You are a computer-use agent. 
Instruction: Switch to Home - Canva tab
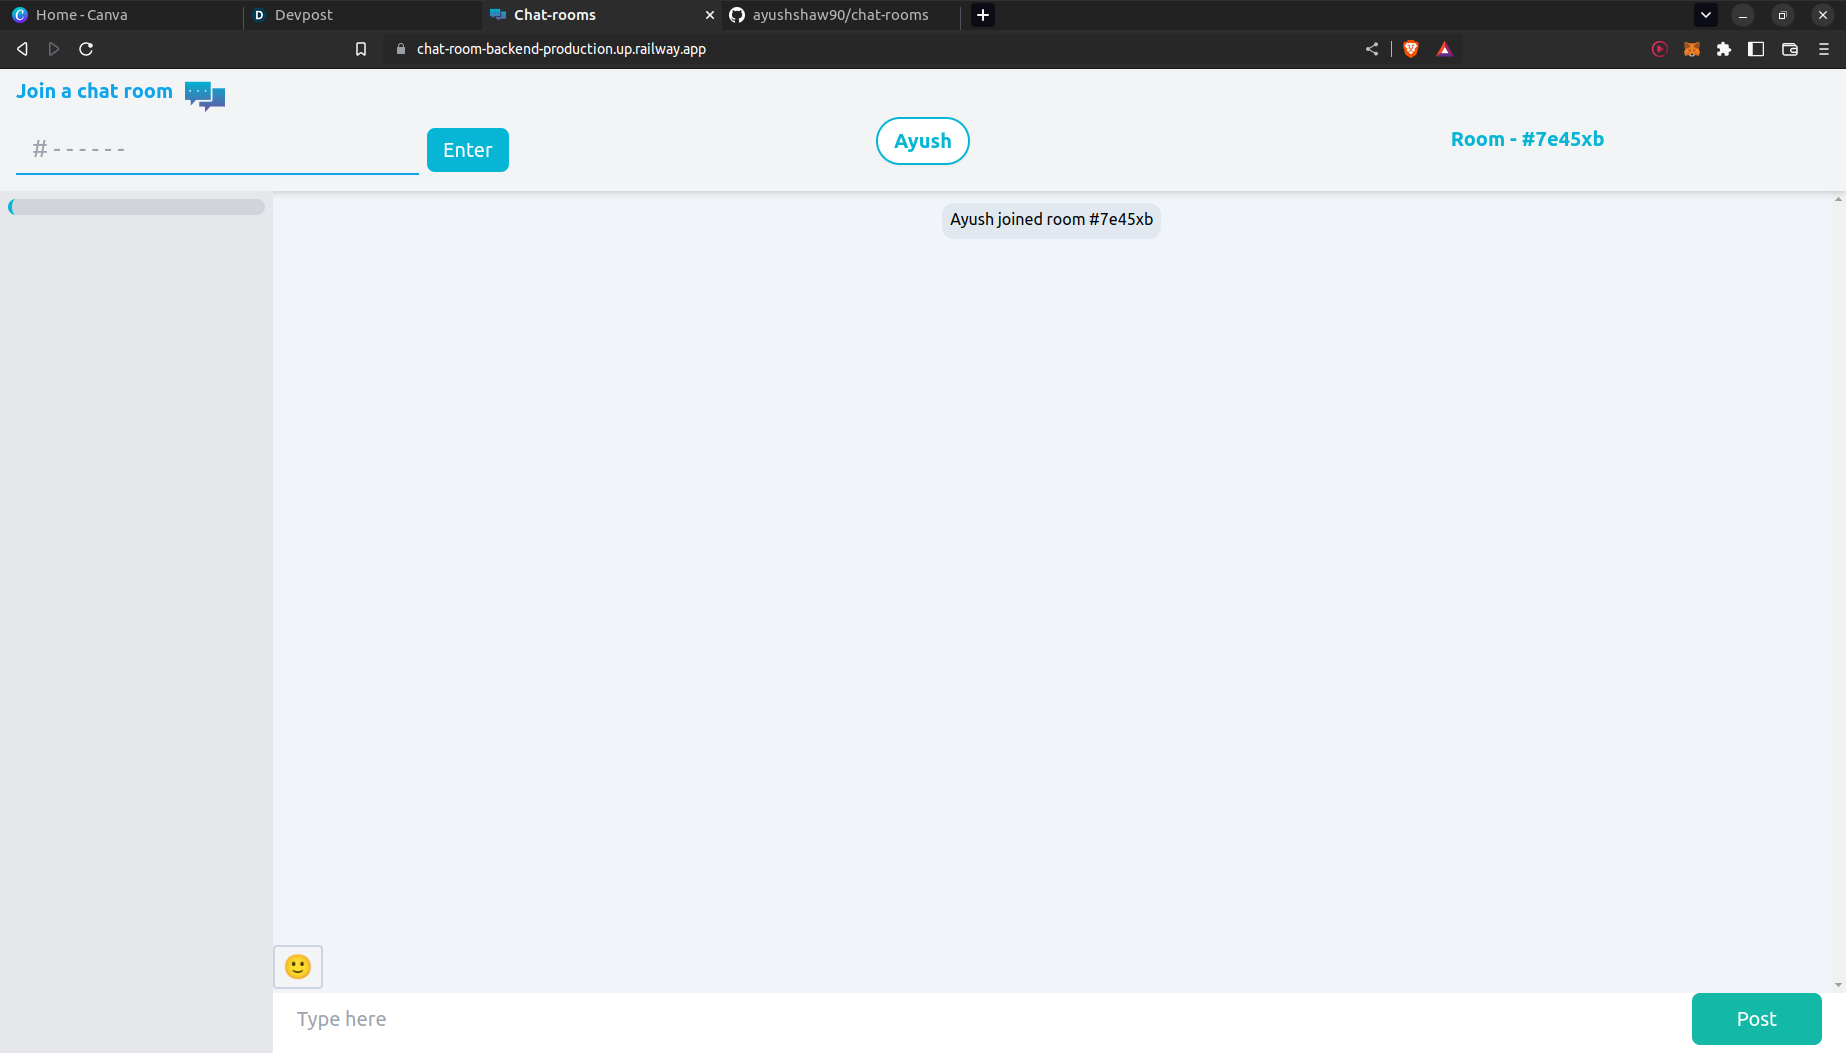coord(120,15)
